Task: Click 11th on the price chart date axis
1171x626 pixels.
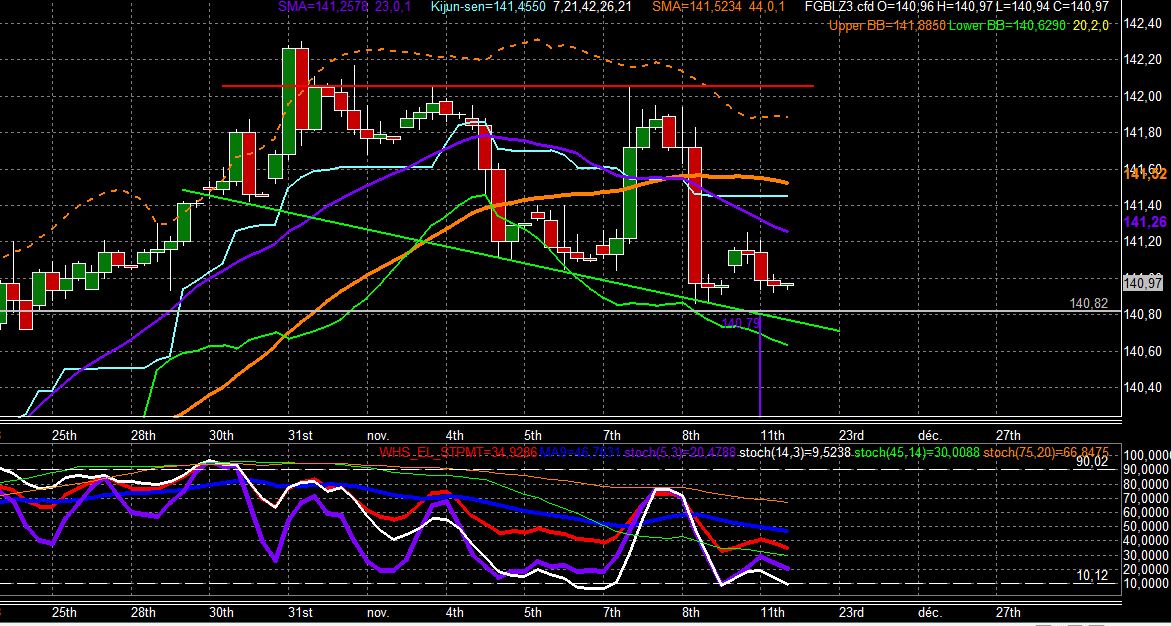Action: click(771, 436)
